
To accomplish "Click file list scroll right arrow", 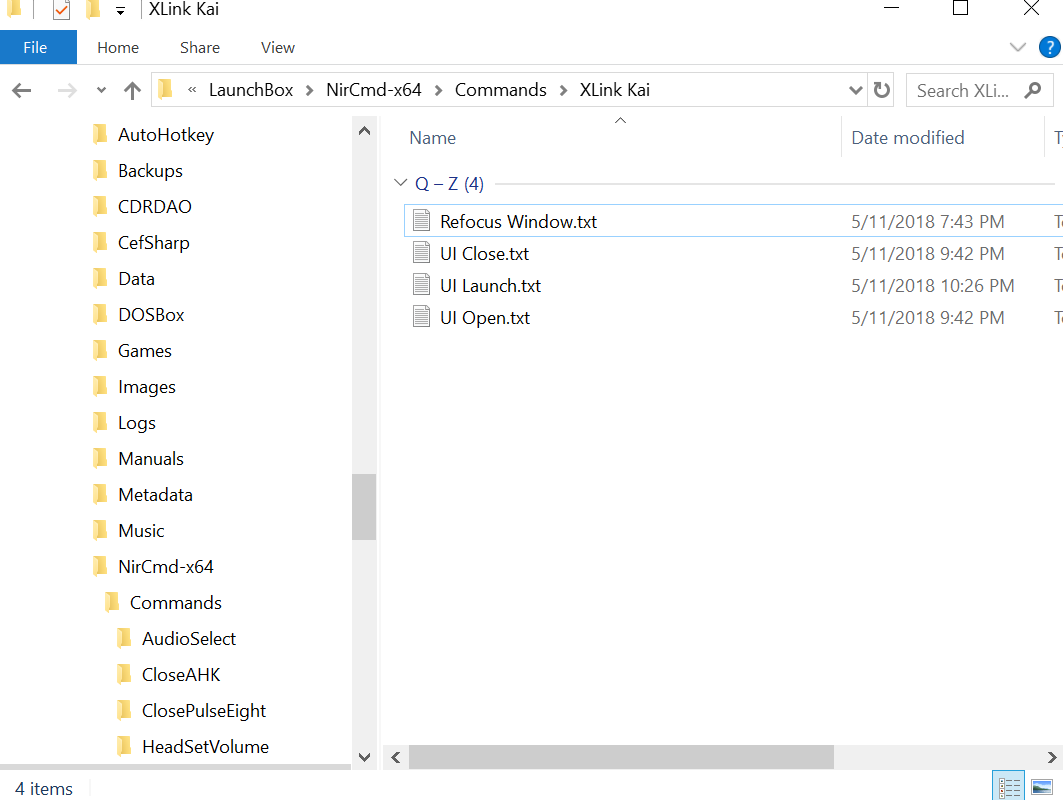I will coord(1051,757).
